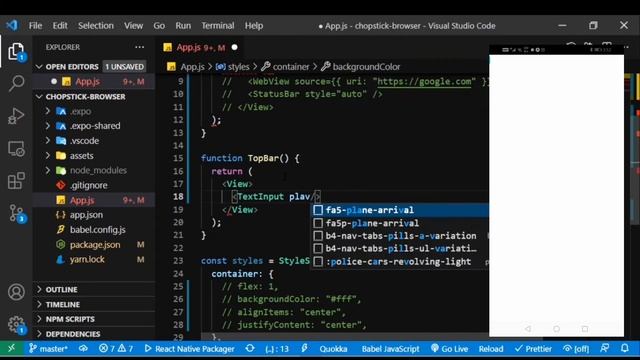Click Android recents button in emulator
This screenshot has width=640, height=360.
(585, 329)
